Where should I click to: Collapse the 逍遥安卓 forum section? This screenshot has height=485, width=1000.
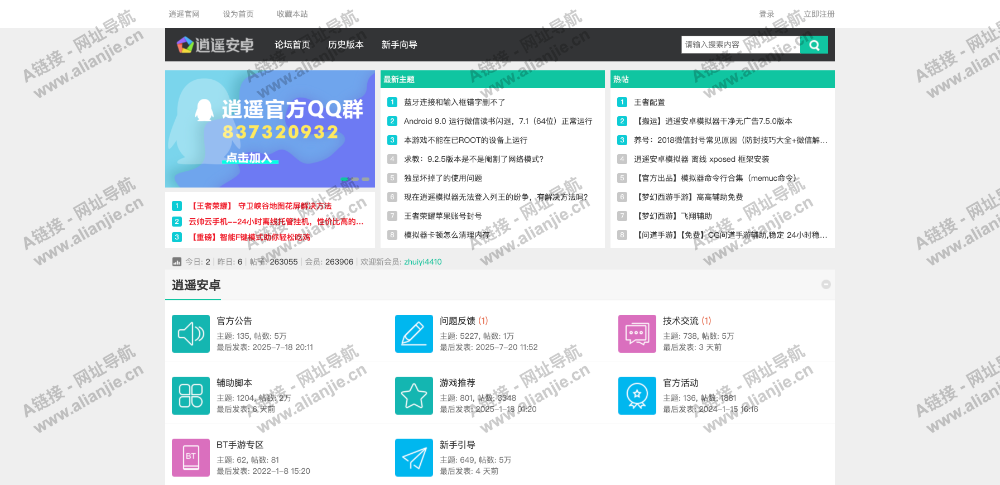[826, 285]
